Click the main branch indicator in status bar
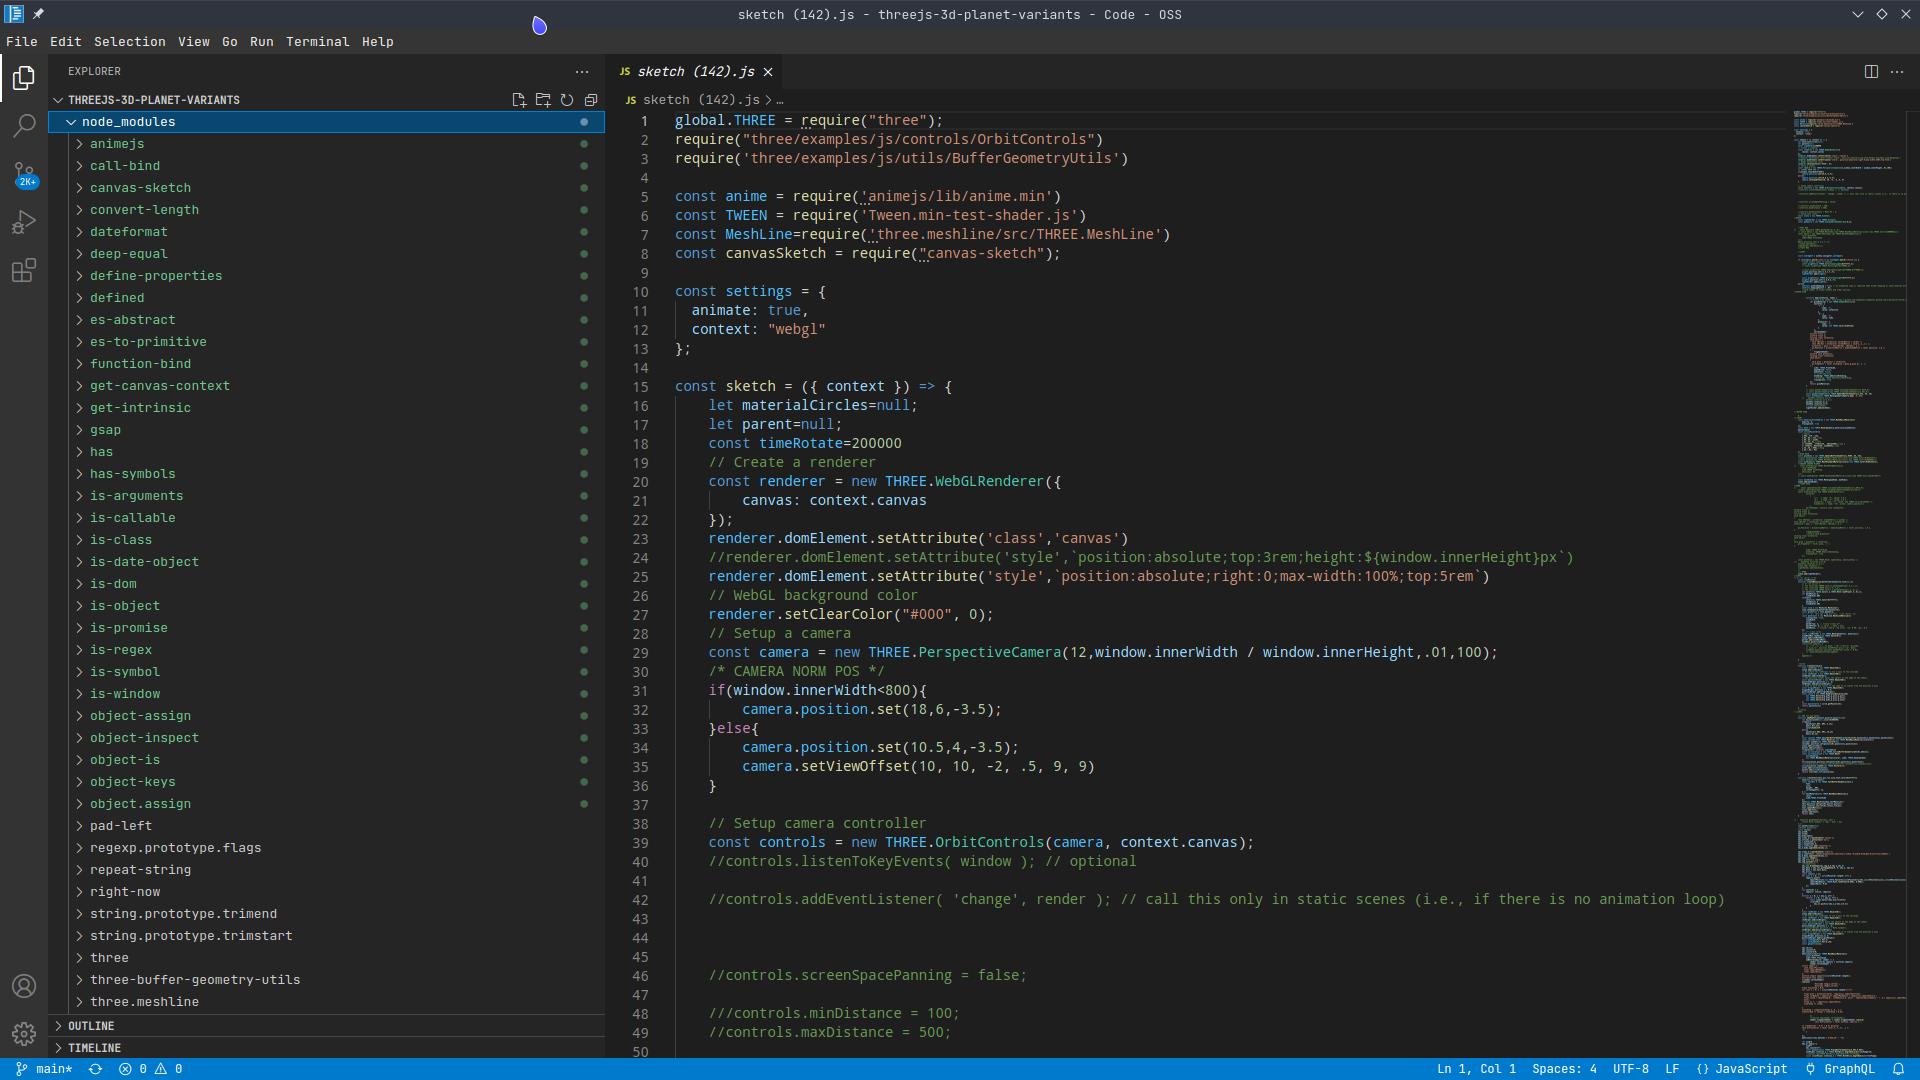 (45, 1069)
